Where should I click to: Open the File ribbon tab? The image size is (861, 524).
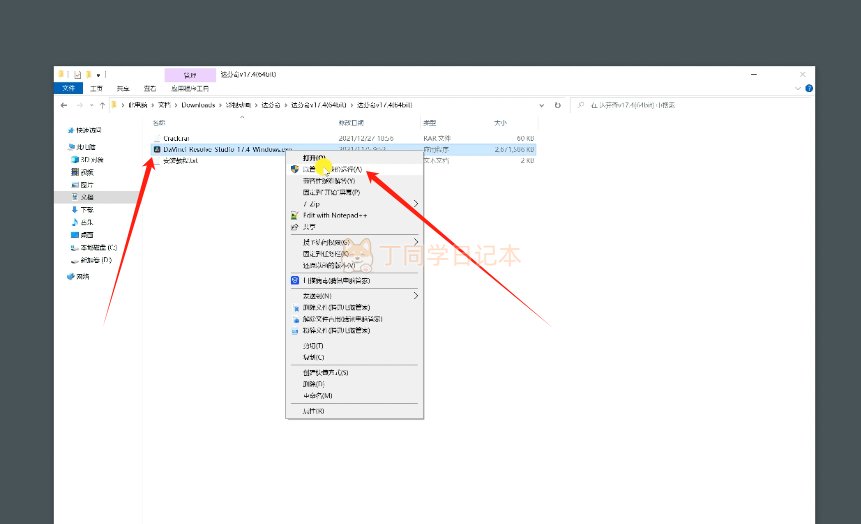tap(69, 88)
